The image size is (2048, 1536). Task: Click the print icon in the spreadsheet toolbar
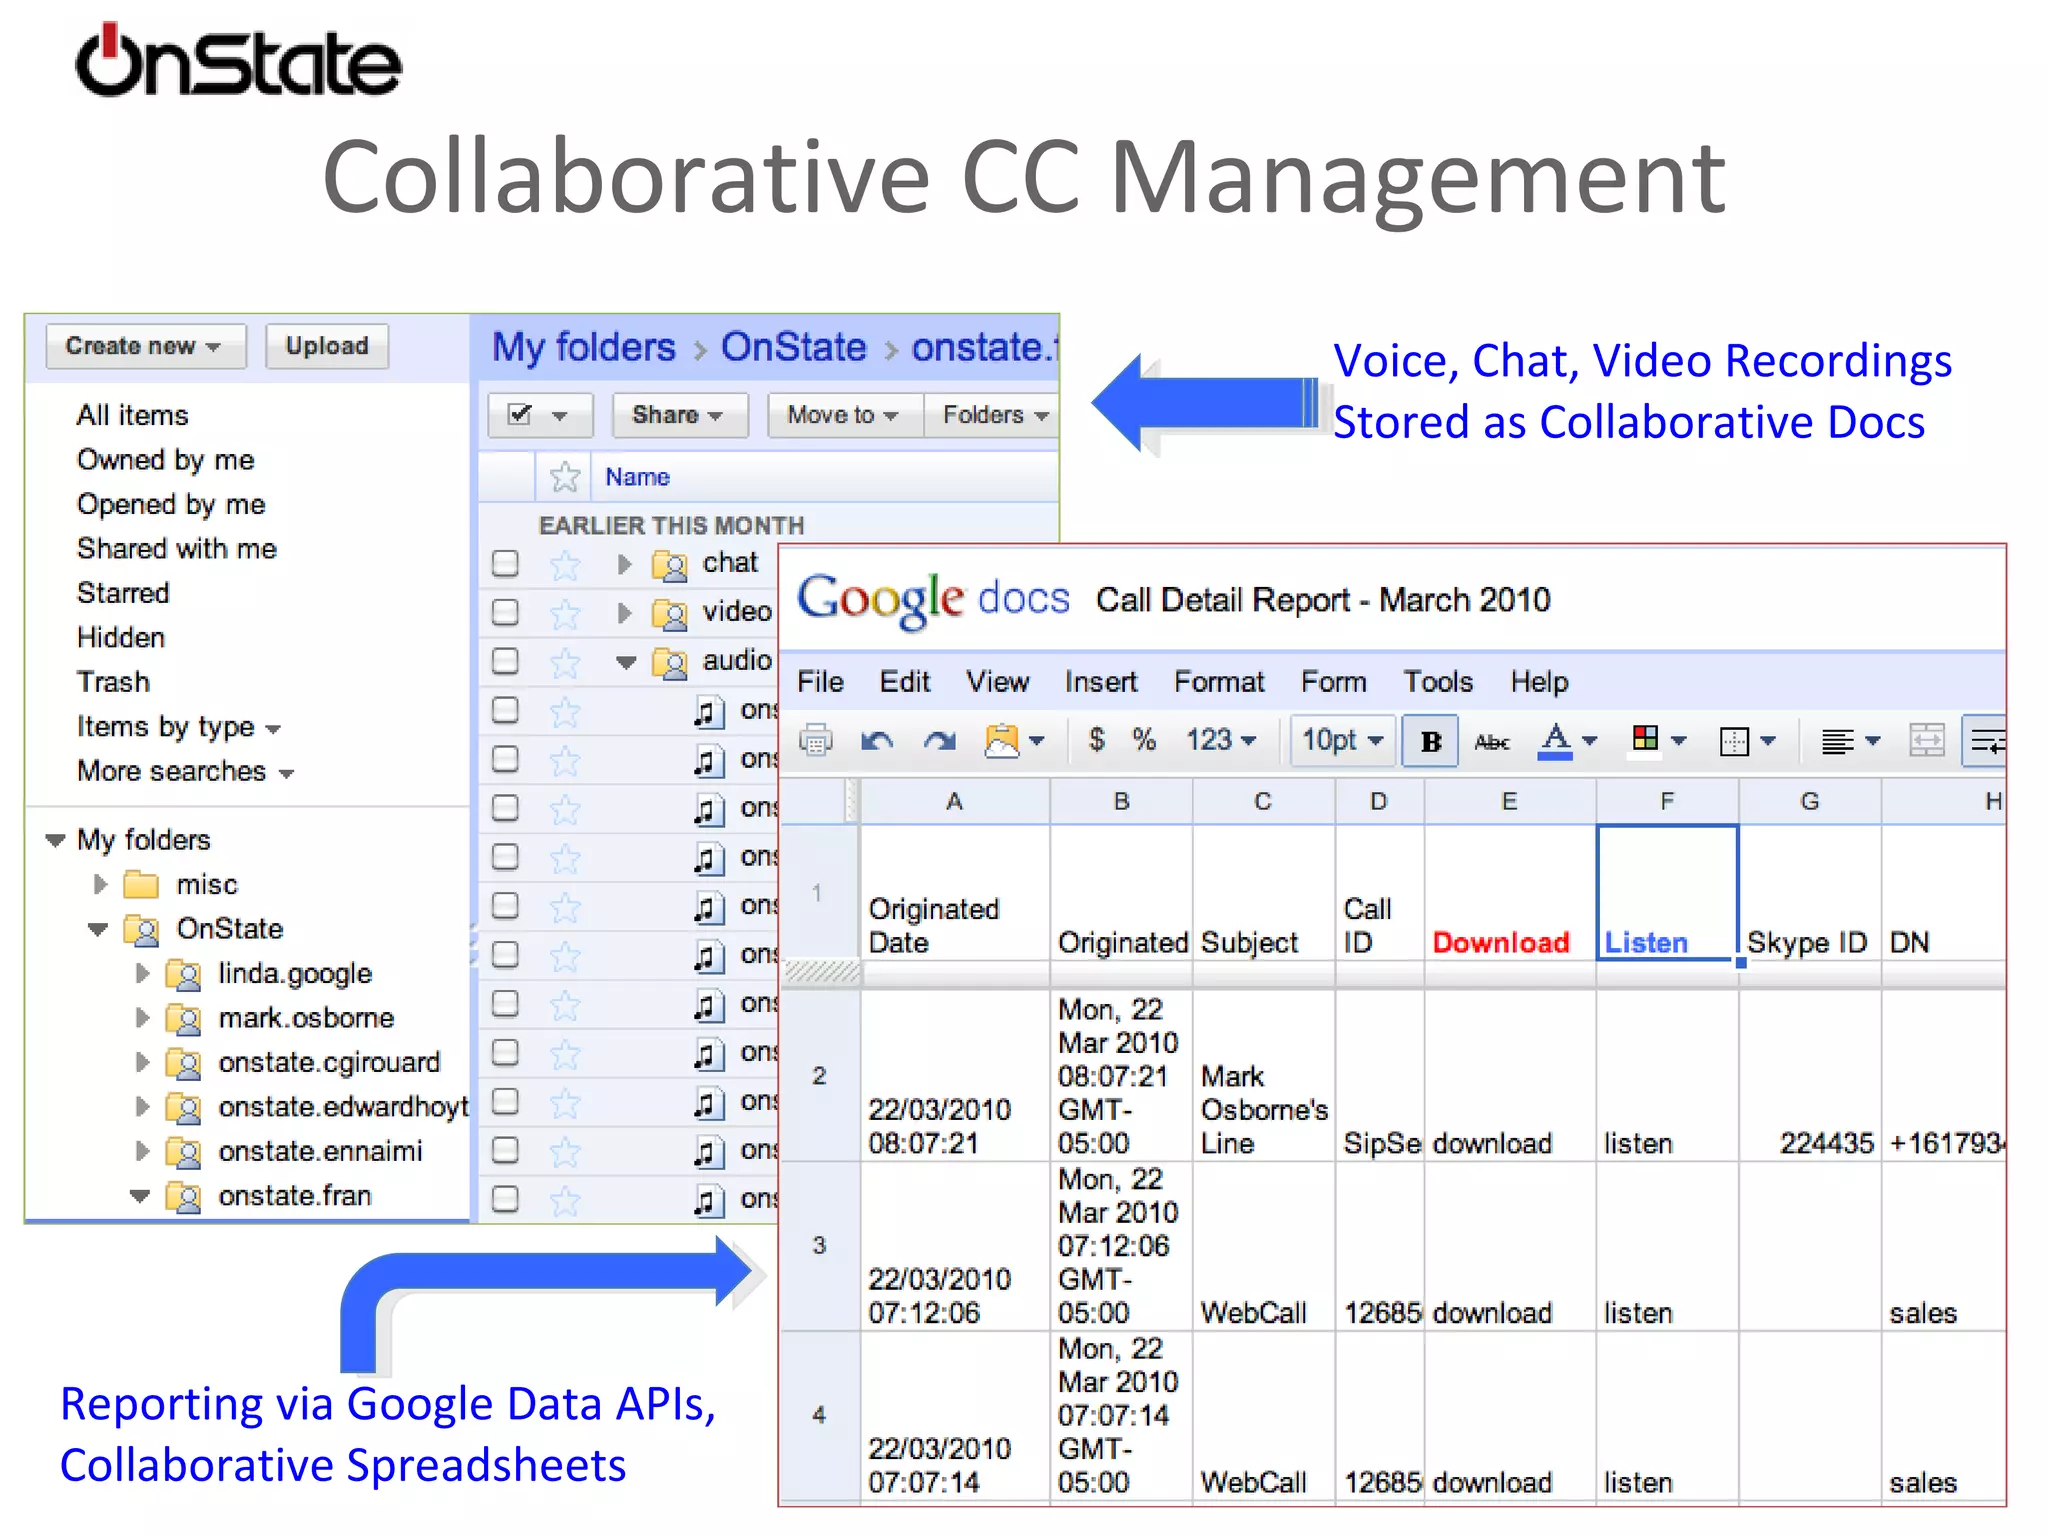(815, 741)
